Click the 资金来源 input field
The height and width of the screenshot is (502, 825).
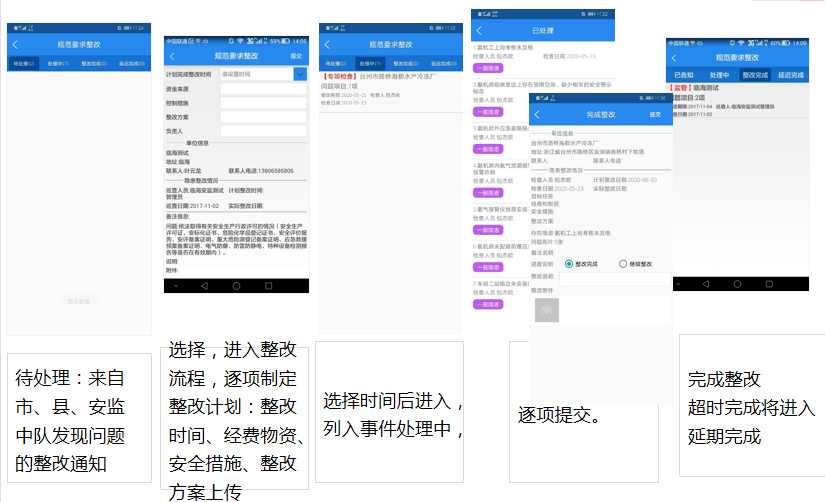click(263, 89)
